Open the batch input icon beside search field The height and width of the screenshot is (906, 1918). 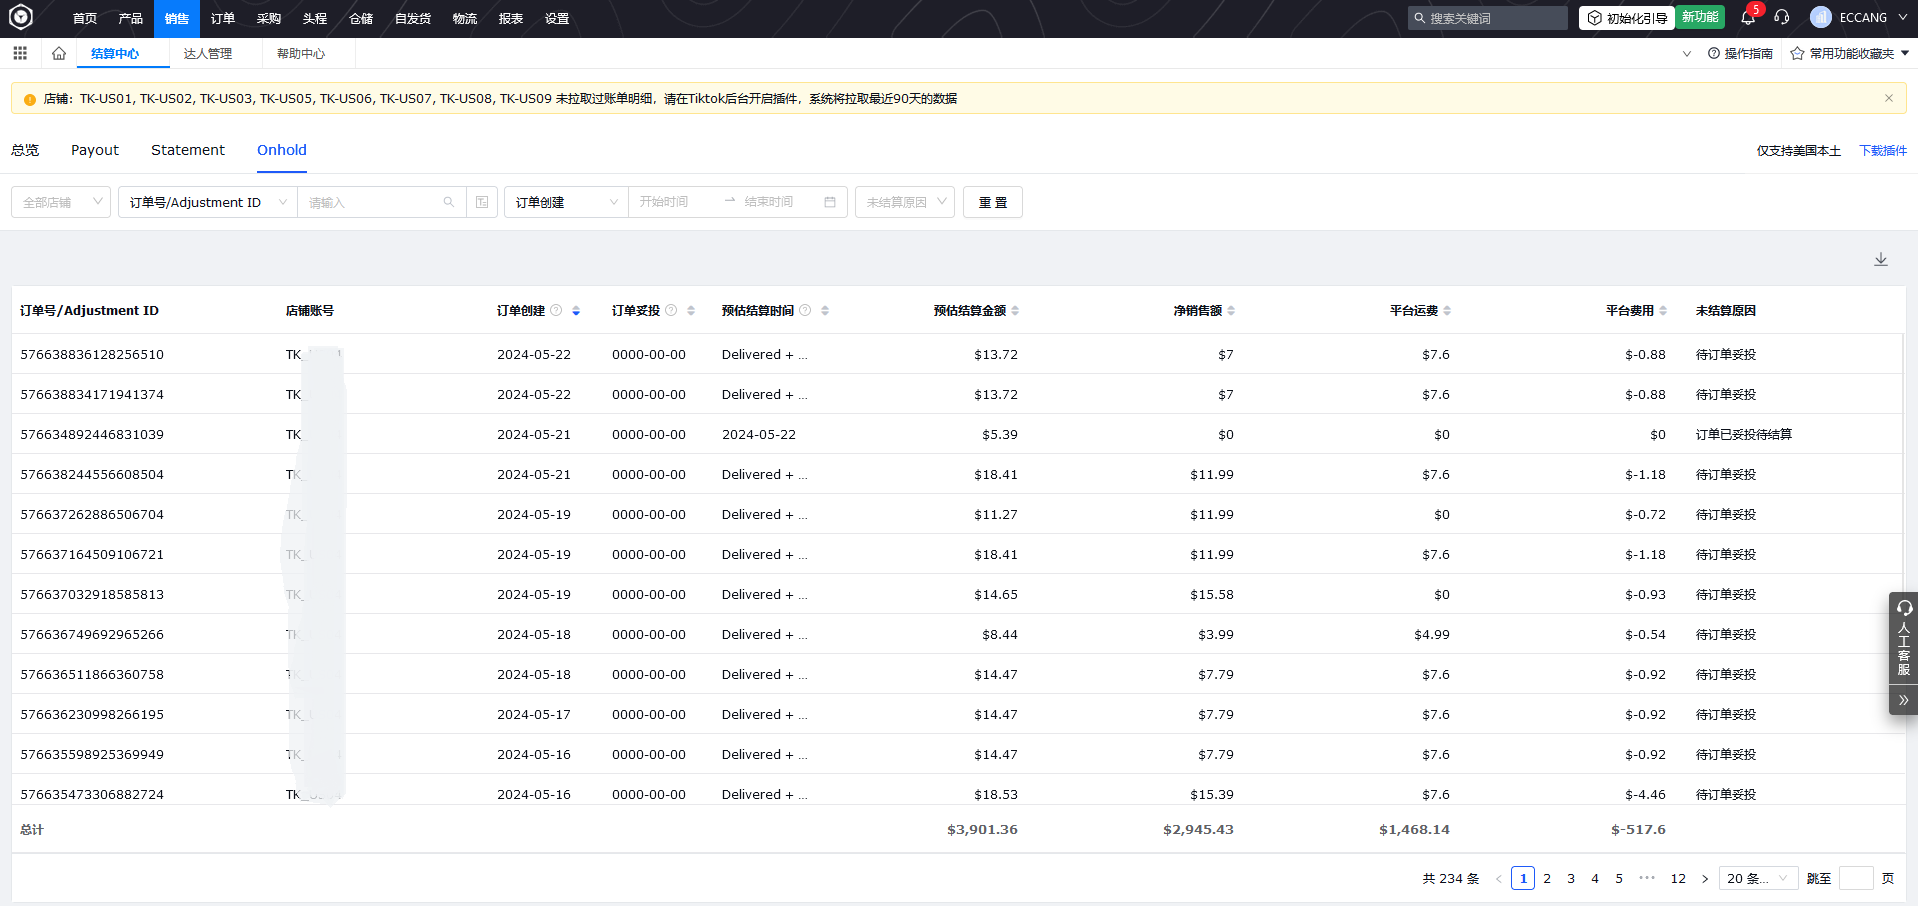click(482, 202)
